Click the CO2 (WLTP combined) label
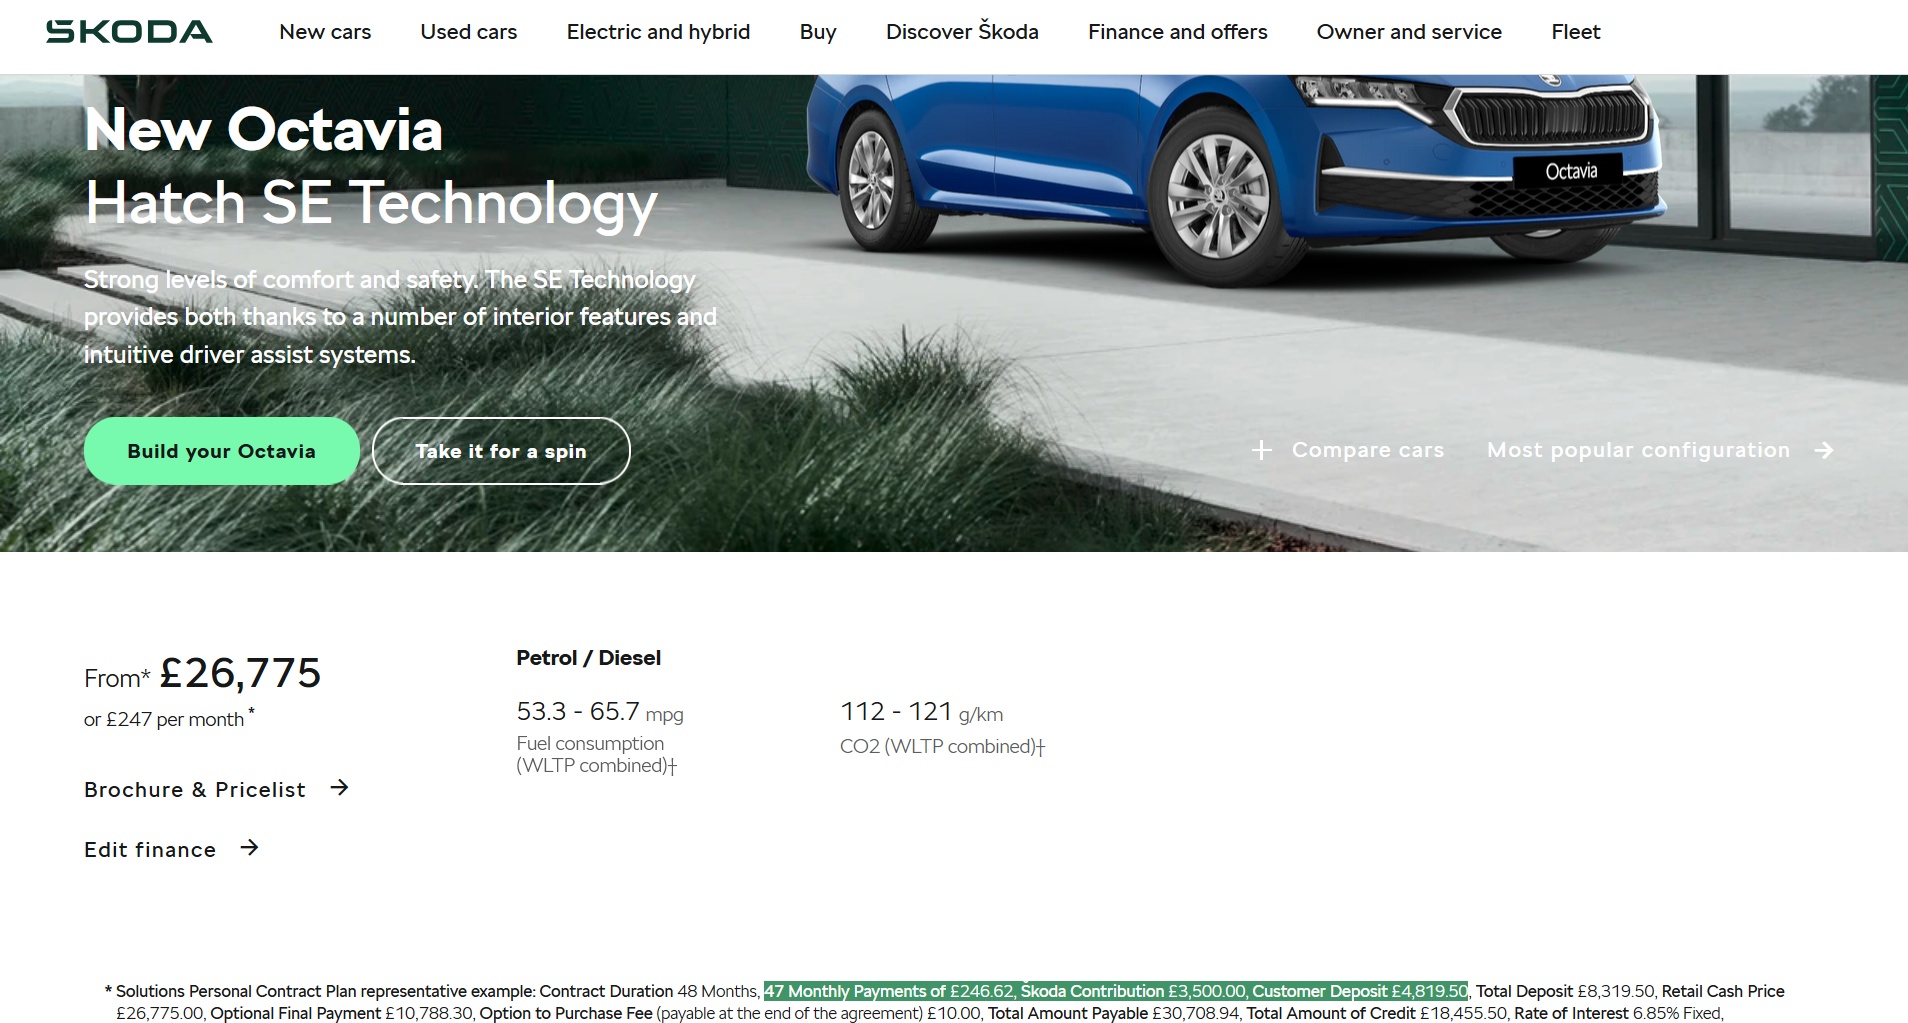1908x1023 pixels. (942, 747)
